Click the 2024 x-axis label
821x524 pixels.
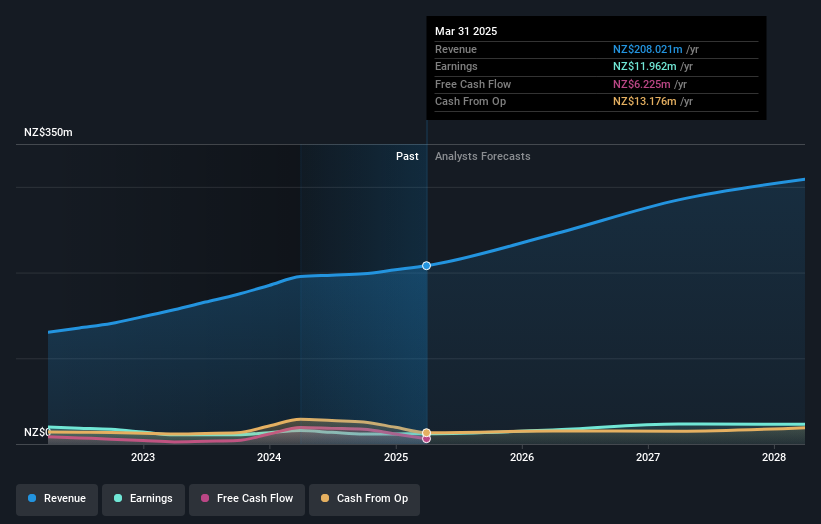point(269,458)
